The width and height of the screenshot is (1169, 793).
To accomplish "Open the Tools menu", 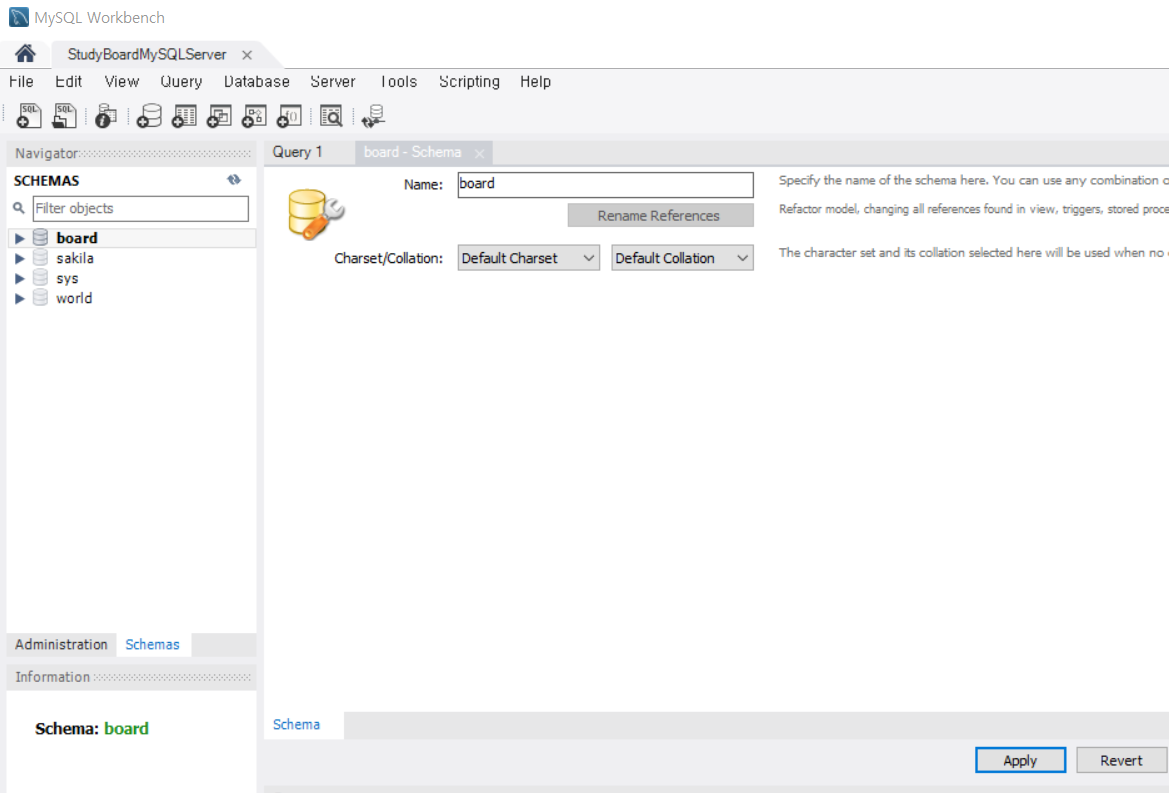I will (398, 81).
